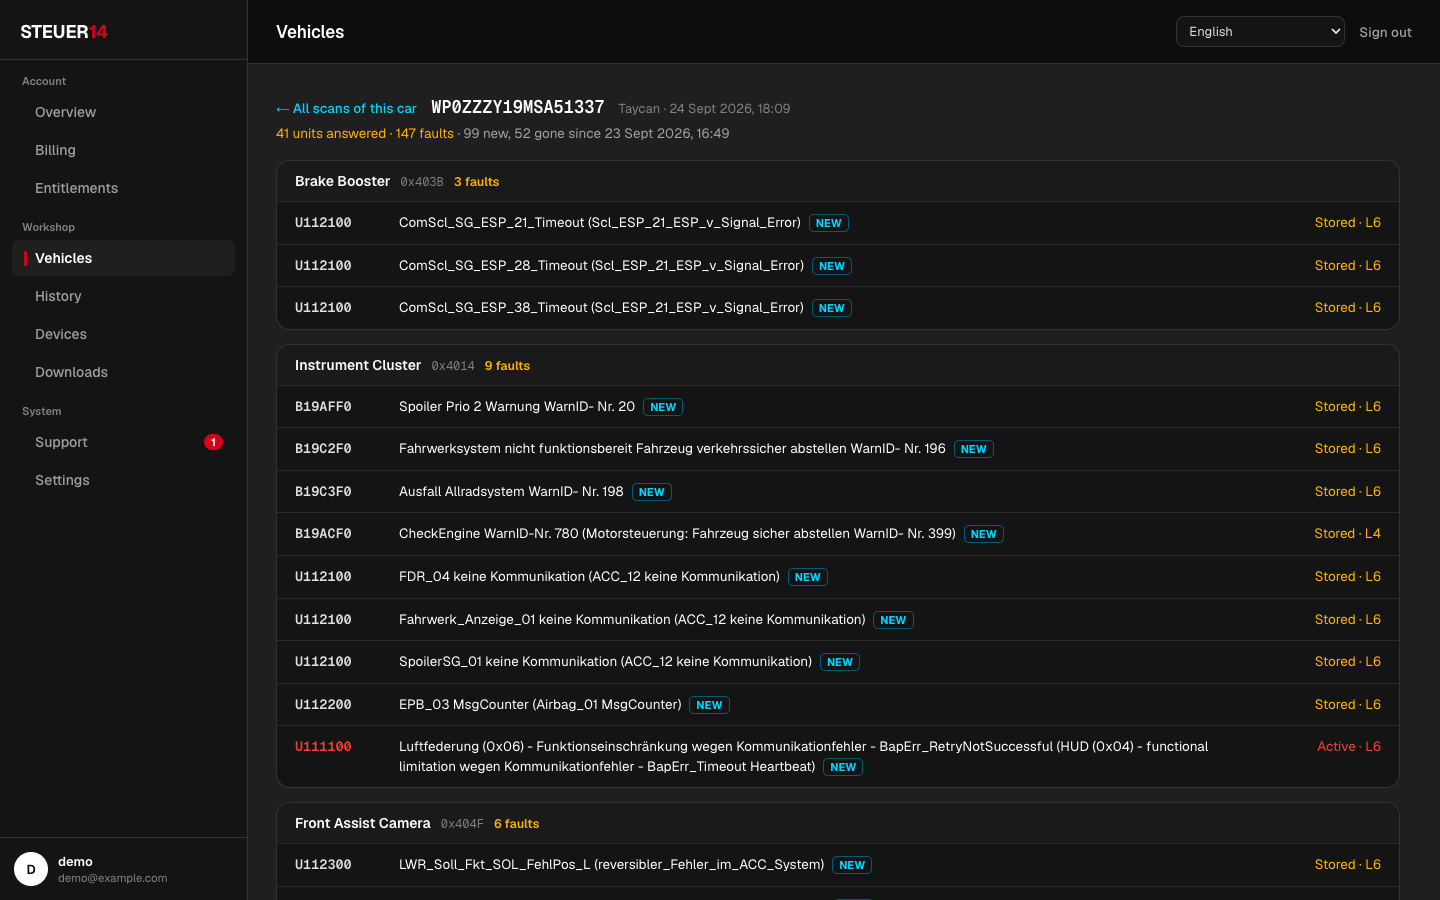The height and width of the screenshot is (900, 1440).
Task: Click the Support notification badge
Action: pos(213,442)
